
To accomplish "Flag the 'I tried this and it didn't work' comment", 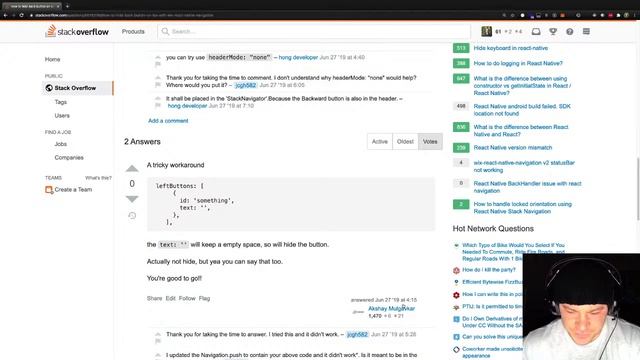I will point(158,341).
